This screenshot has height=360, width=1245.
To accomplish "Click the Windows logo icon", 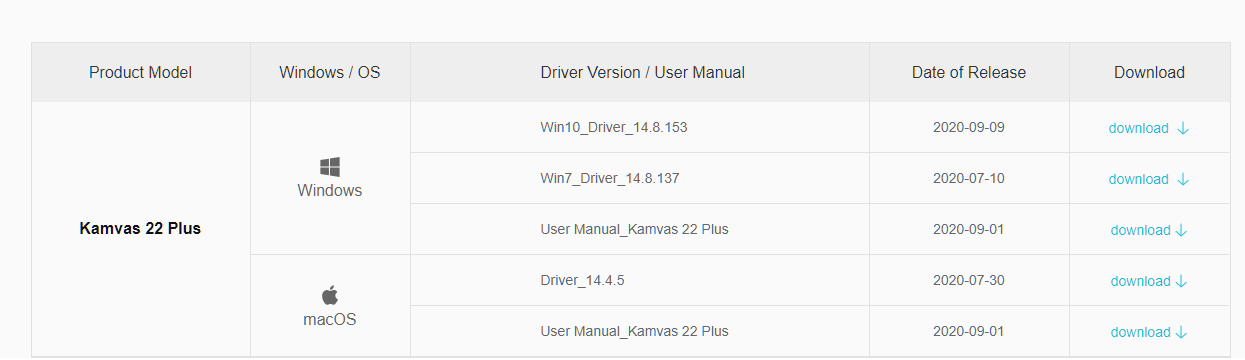I will pos(330,167).
